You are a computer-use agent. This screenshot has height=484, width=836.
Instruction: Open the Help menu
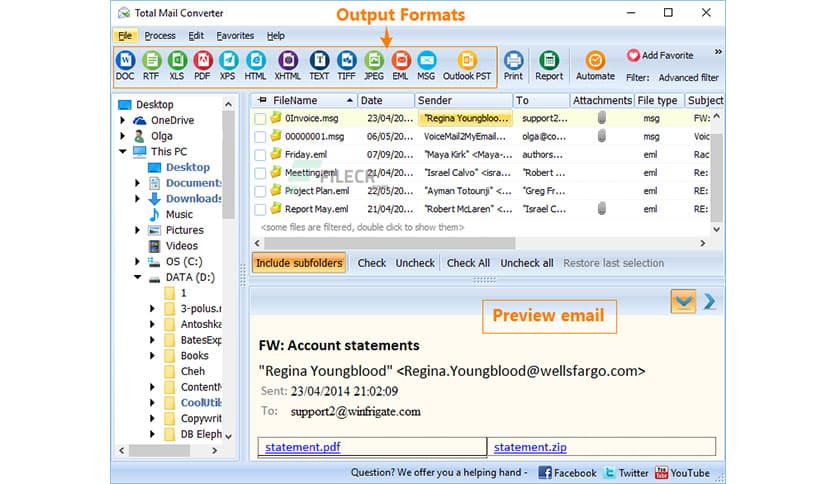point(276,36)
